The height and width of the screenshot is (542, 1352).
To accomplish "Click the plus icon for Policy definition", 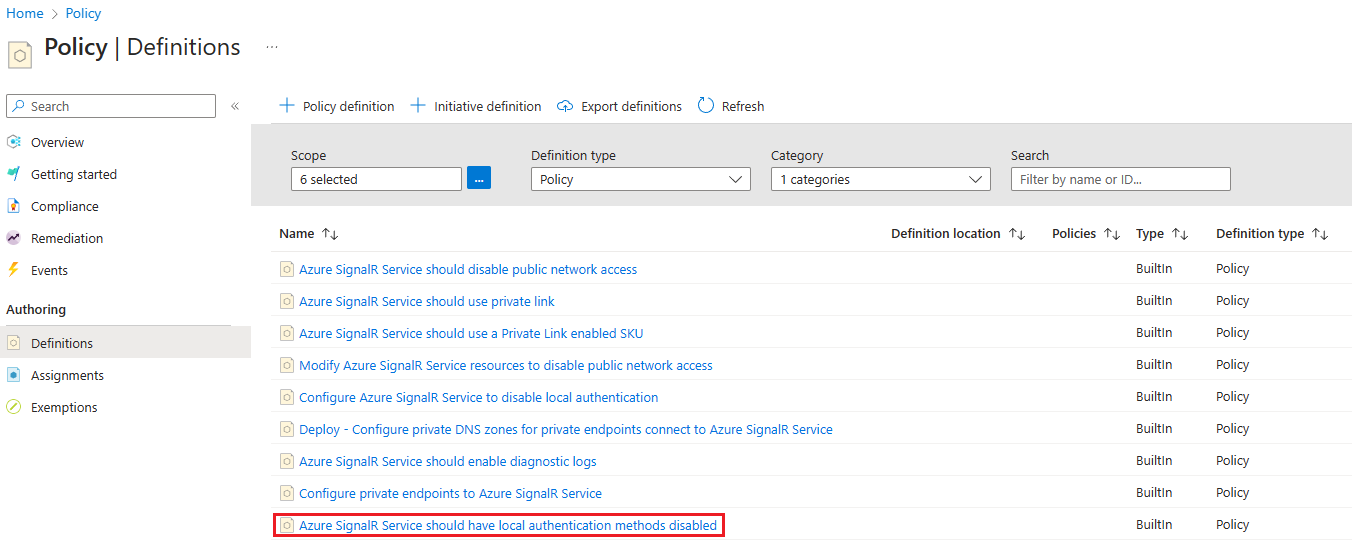I will pos(287,106).
